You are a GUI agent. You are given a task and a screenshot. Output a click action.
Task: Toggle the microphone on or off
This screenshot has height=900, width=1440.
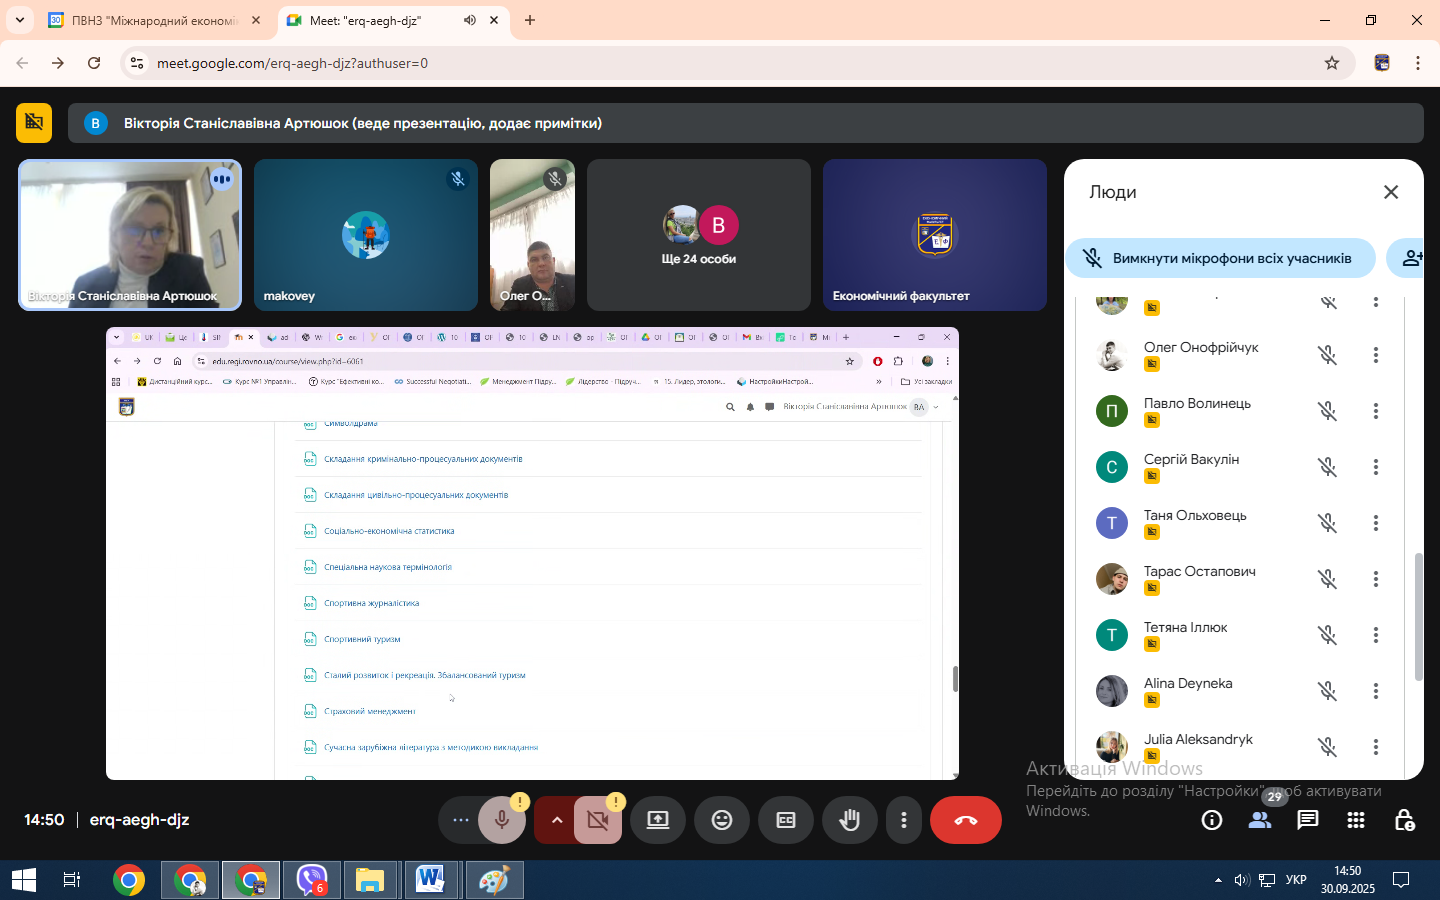point(501,820)
